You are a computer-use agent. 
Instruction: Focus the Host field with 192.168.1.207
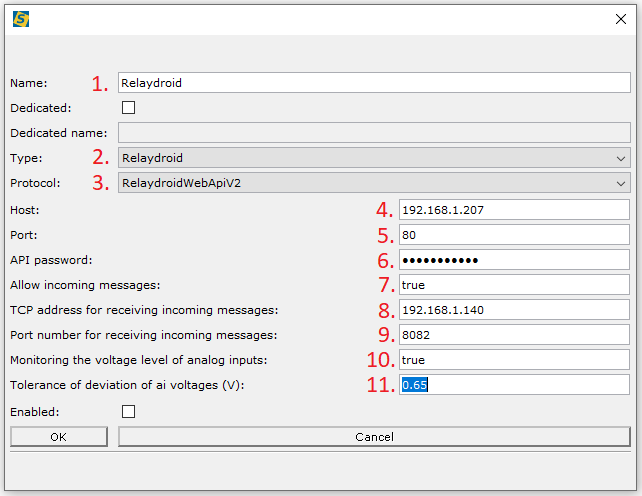pyautogui.click(x=513, y=210)
